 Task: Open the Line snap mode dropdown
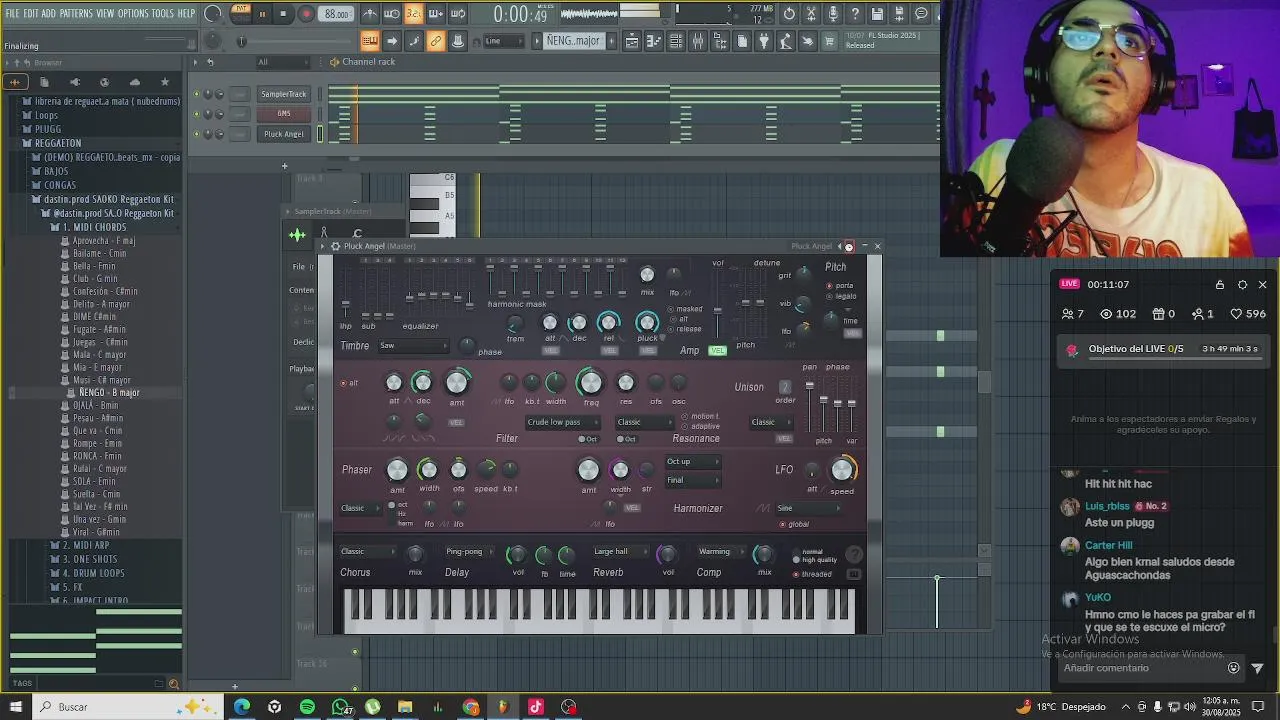pyautogui.click(x=503, y=41)
